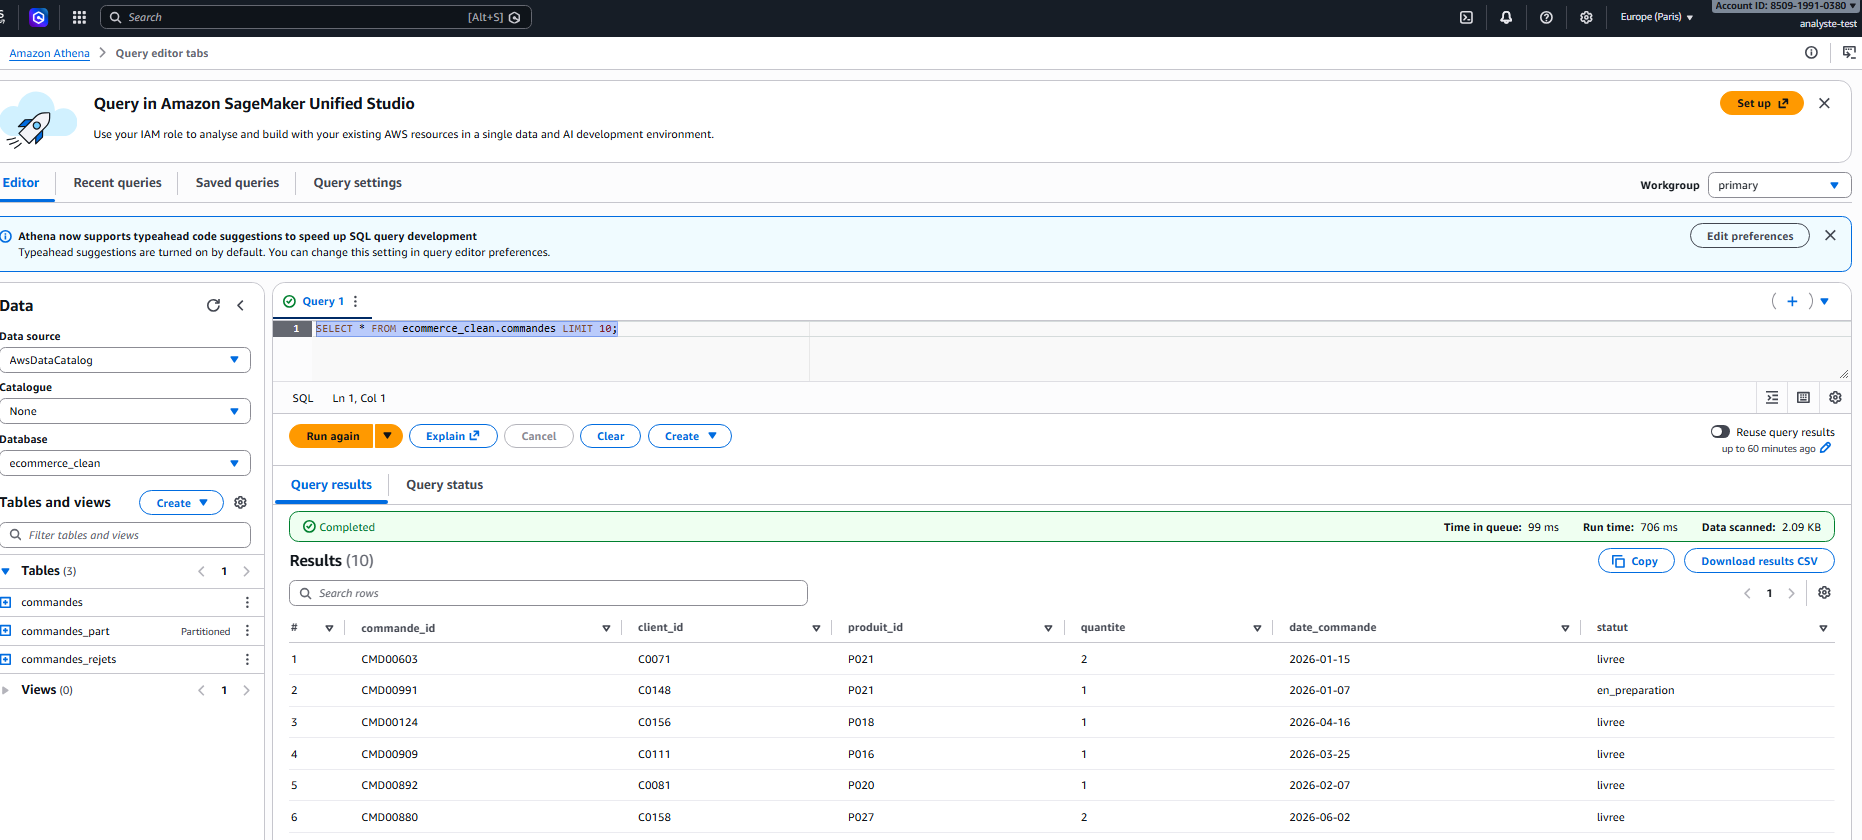Sort results by commande_id column arrow
Viewport: 1862px width, 840px height.
606,628
